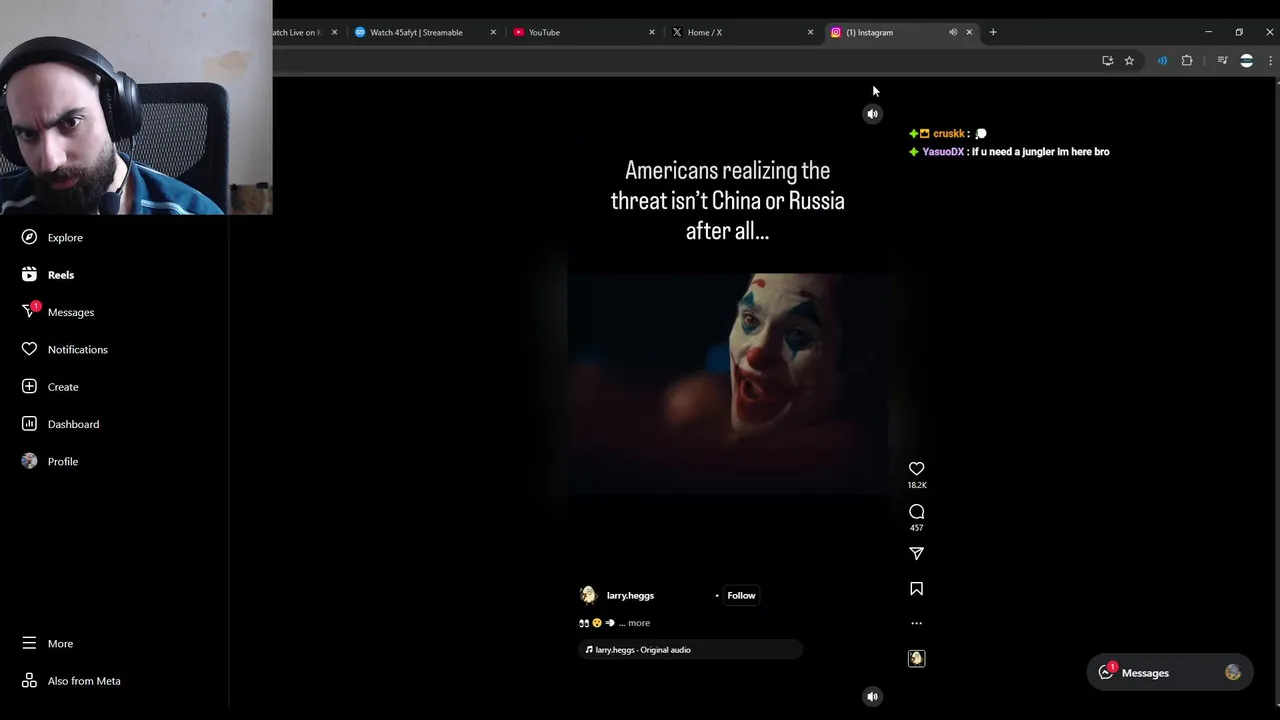This screenshot has width=1280, height=720.
Task: Open larry.heggs username link
Action: coord(630,595)
